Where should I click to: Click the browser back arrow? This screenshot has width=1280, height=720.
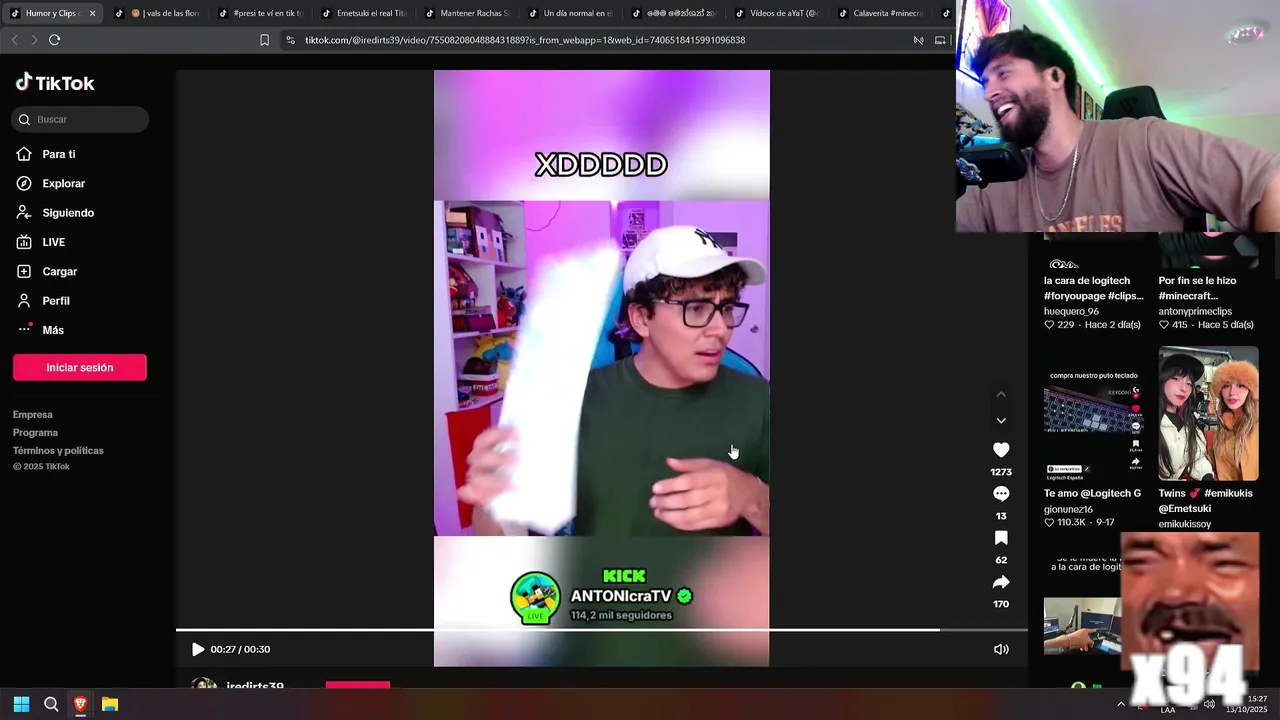(14, 40)
